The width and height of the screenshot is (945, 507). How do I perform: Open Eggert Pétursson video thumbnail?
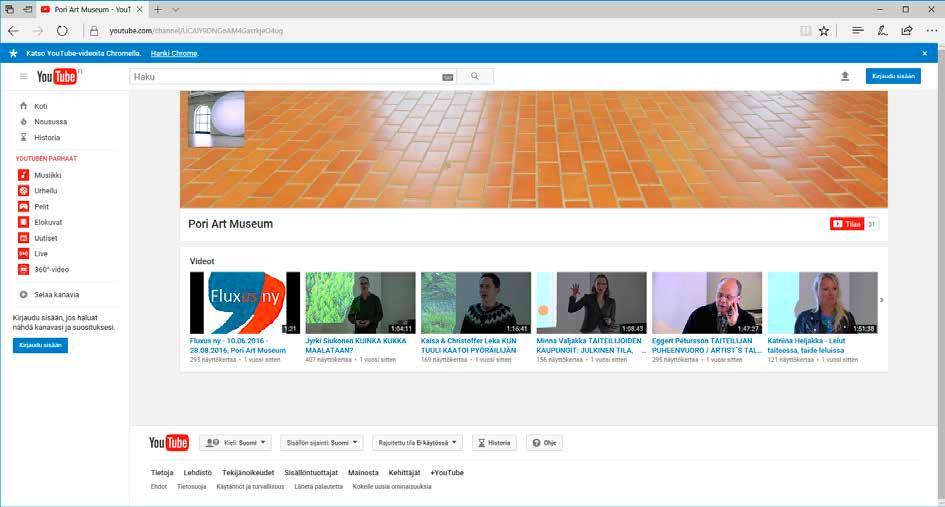coord(707,303)
